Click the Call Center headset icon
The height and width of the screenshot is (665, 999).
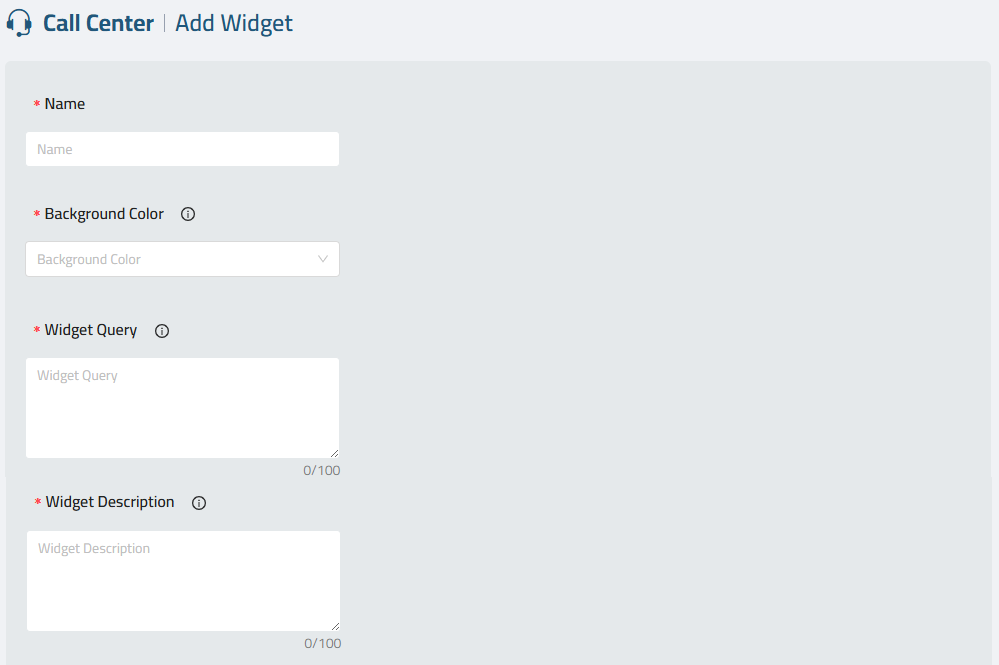coord(19,24)
